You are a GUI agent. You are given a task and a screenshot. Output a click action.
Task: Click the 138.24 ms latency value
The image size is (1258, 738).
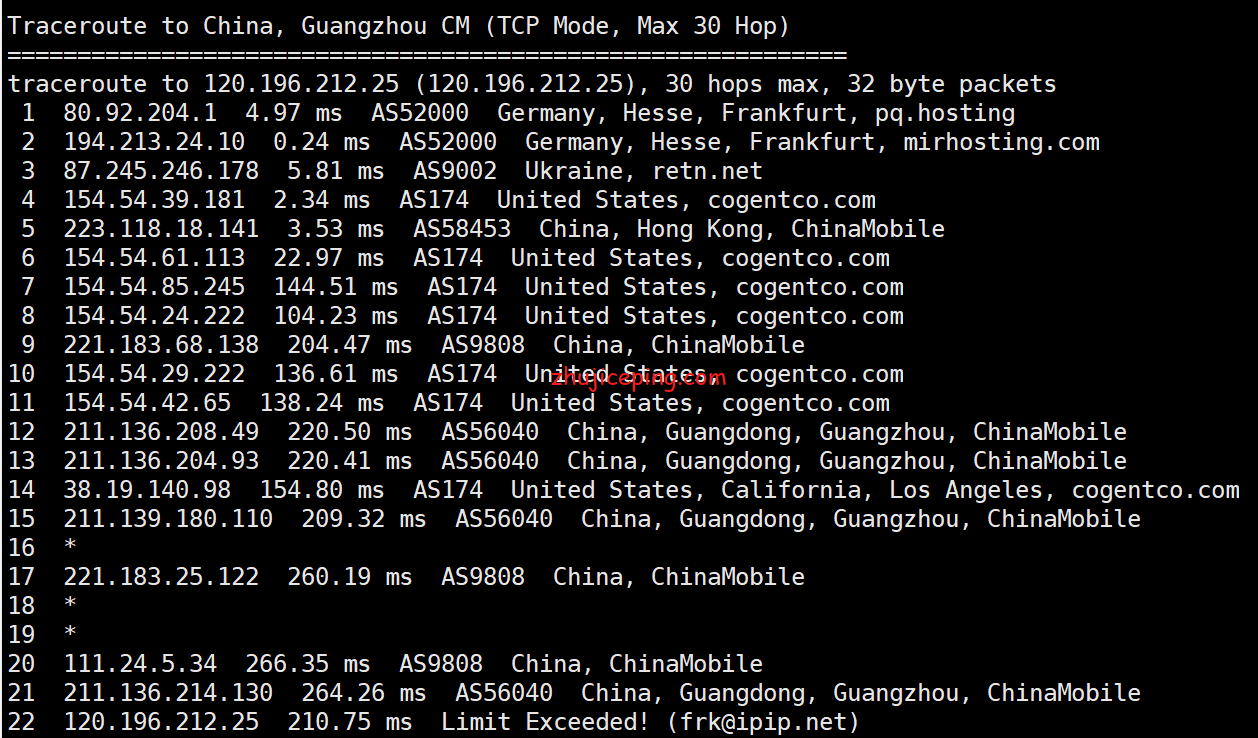point(322,403)
